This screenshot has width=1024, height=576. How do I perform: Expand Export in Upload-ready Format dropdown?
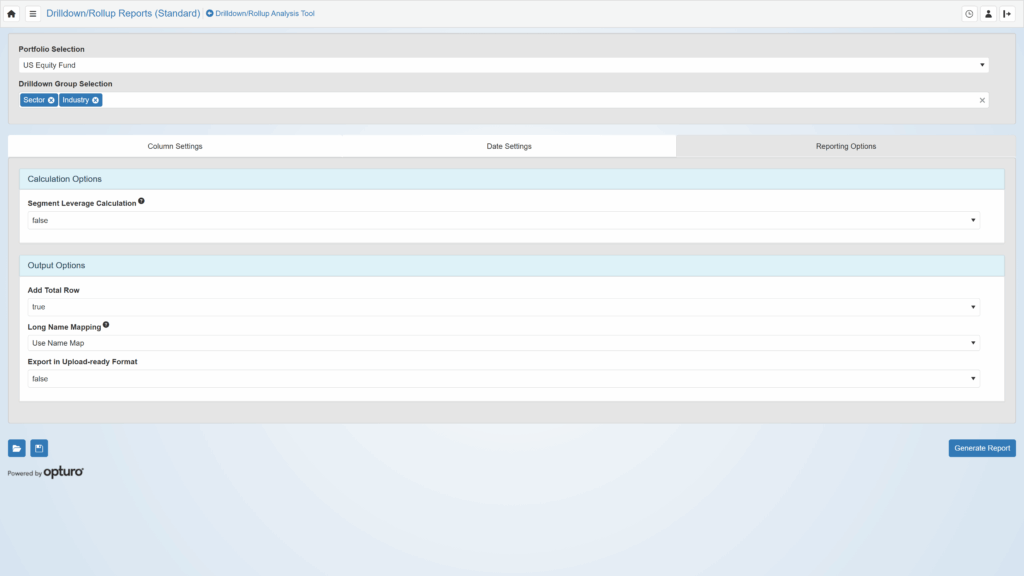click(x=503, y=379)
